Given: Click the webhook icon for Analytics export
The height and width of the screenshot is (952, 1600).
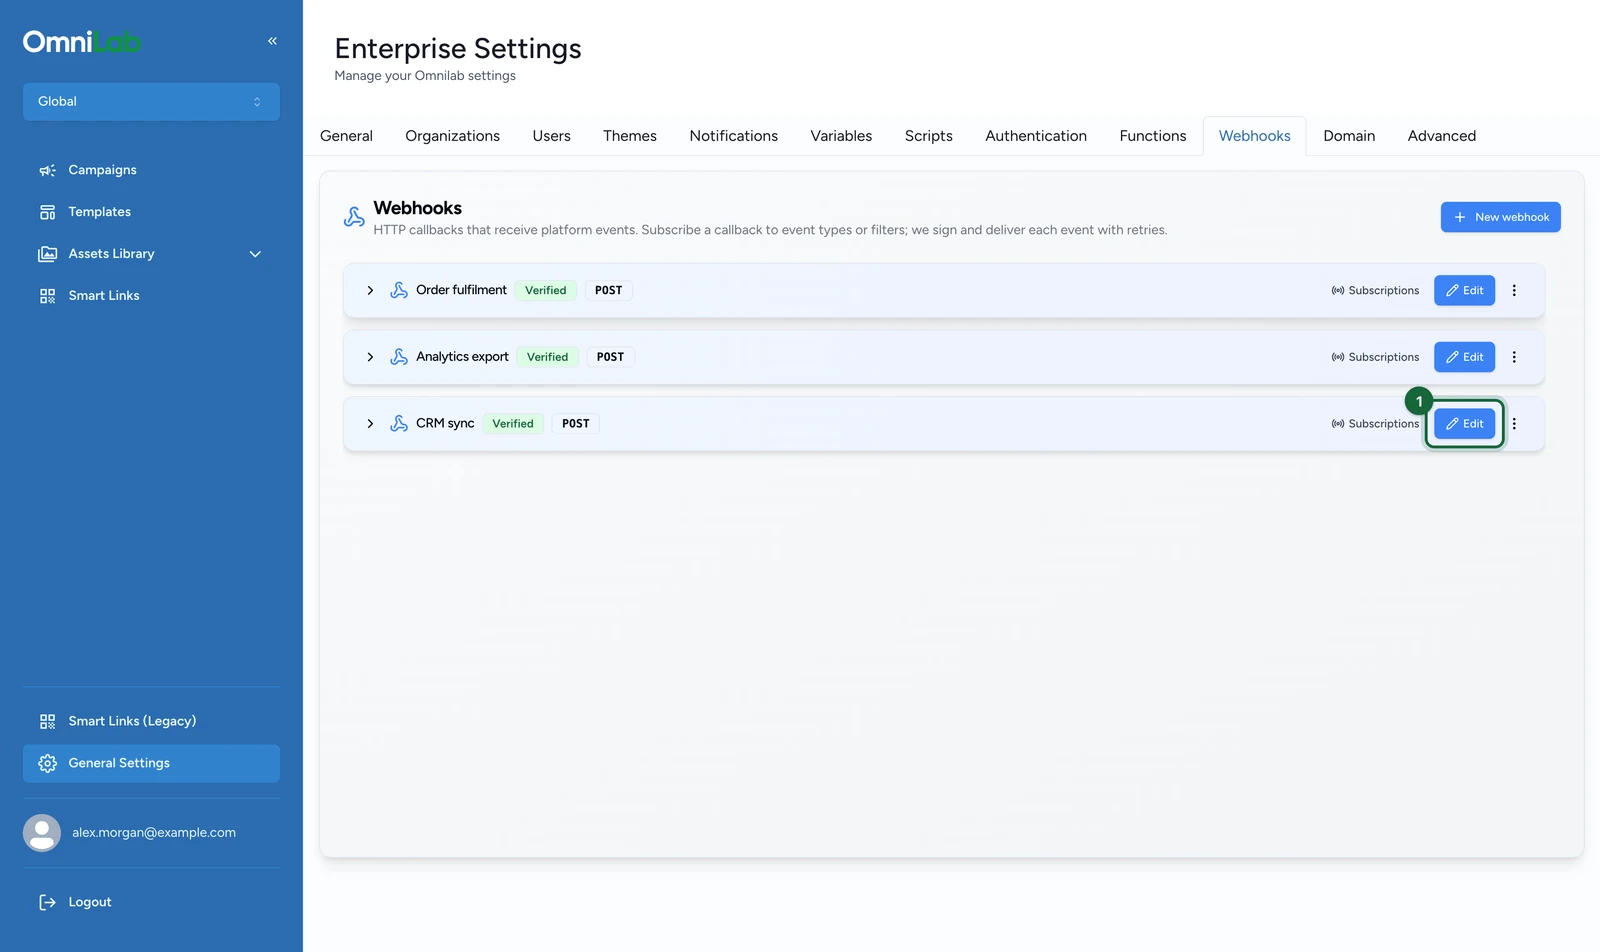Looking at the screenshot, I should pos(399,357).
